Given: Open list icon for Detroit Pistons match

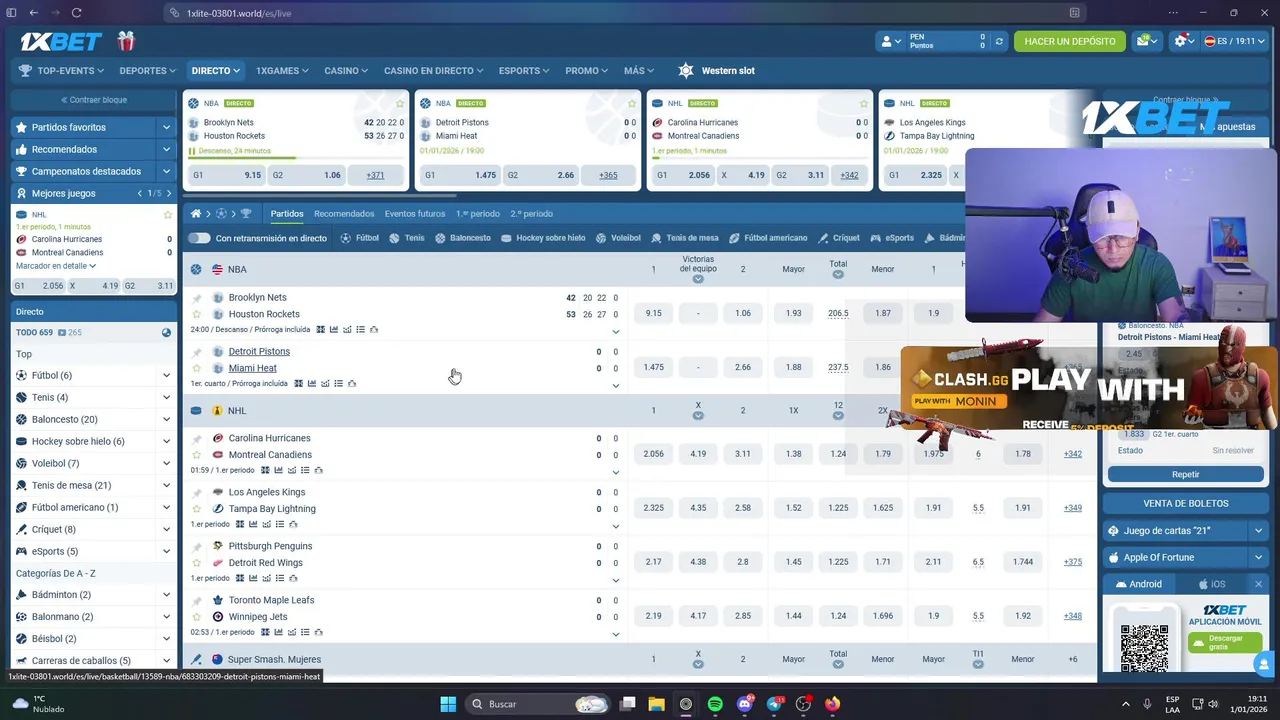Looking at the screenshot, I should [338, 383].
